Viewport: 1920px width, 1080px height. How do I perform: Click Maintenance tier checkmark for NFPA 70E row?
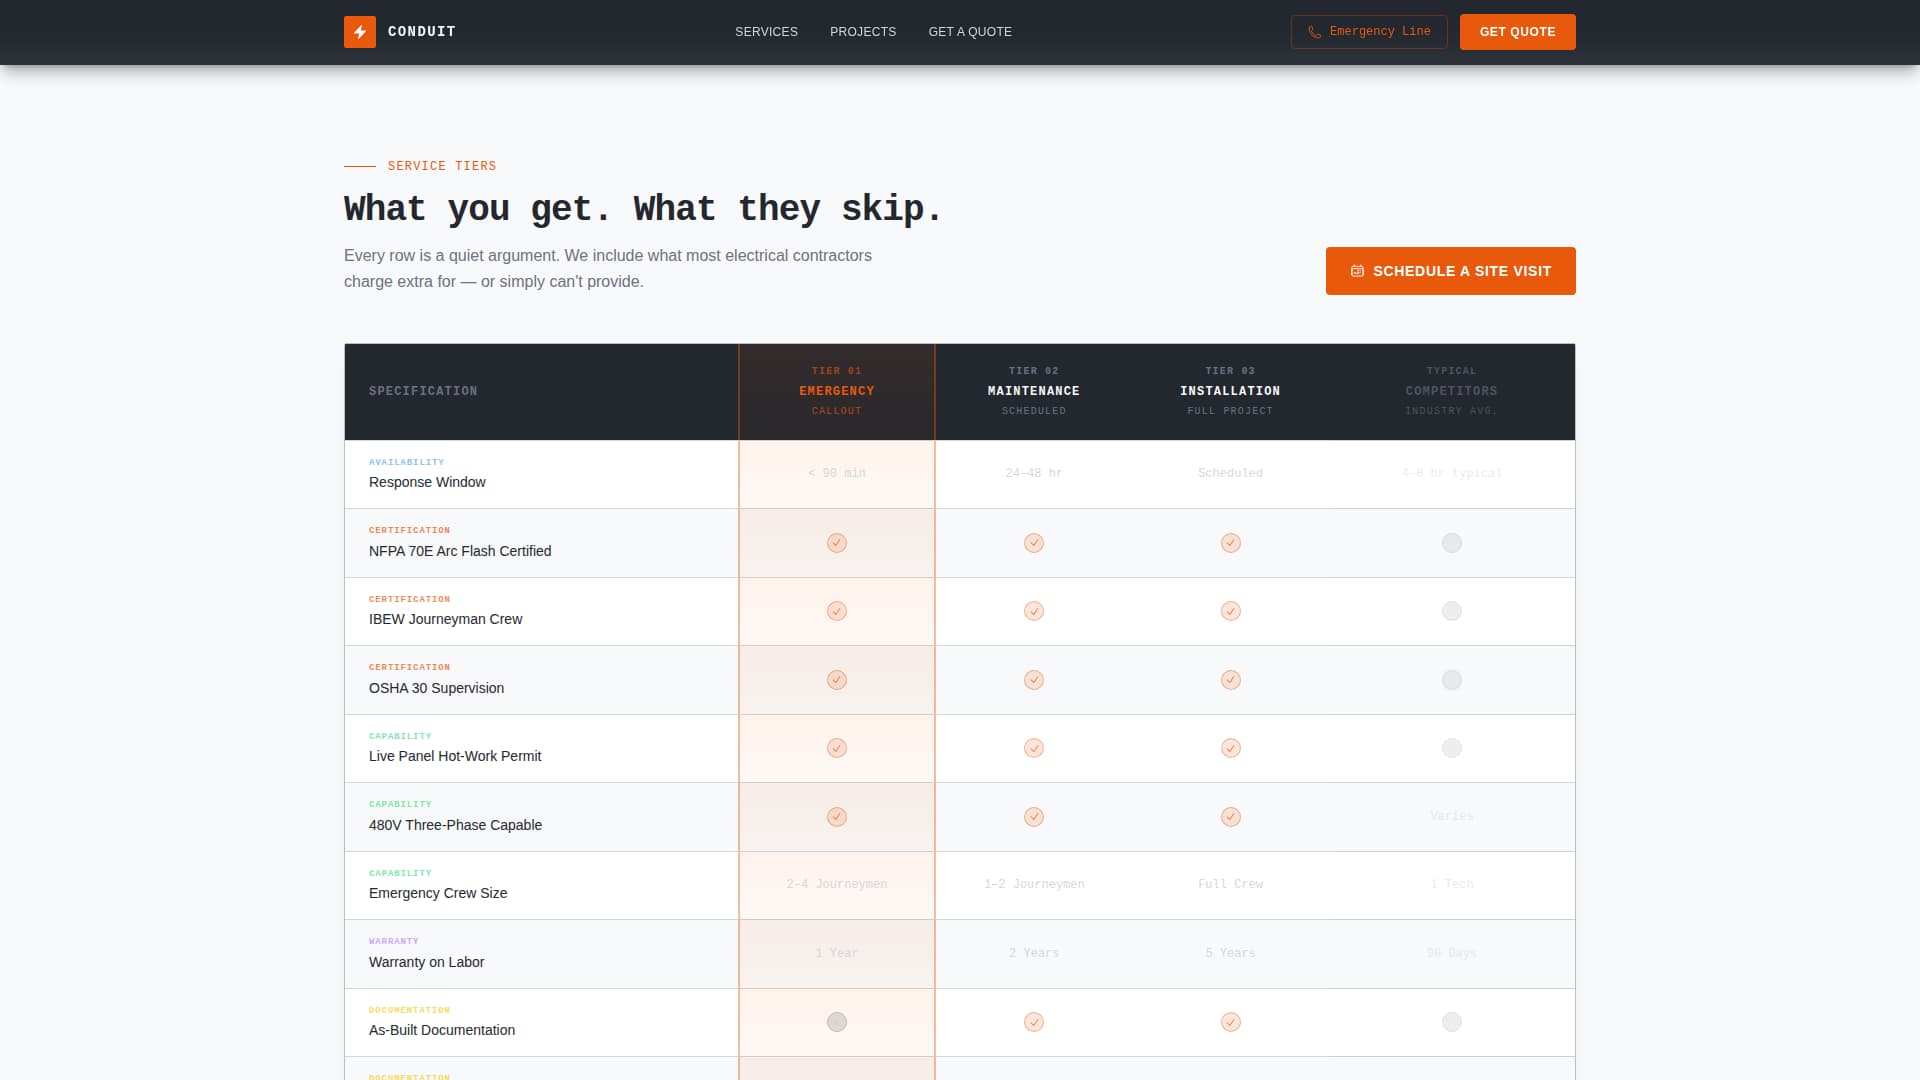click(x=1034, y=543)
